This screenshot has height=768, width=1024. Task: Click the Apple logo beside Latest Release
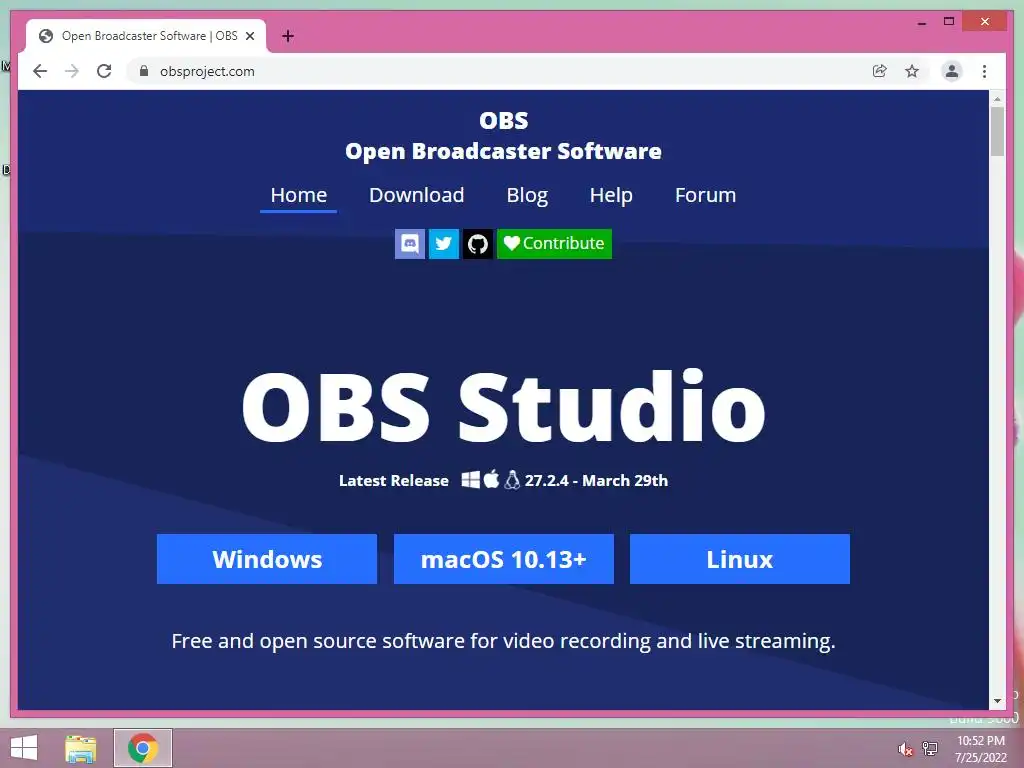click(492, 479)
